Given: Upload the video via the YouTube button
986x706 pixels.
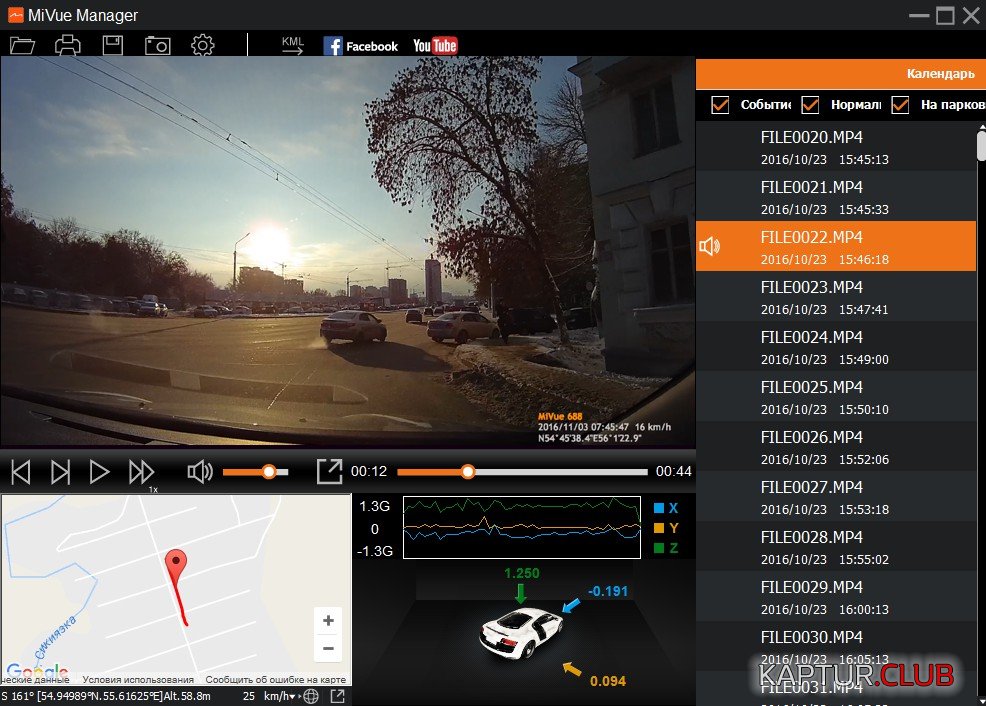Looking at the screenshot, I should tap(435, 46).
